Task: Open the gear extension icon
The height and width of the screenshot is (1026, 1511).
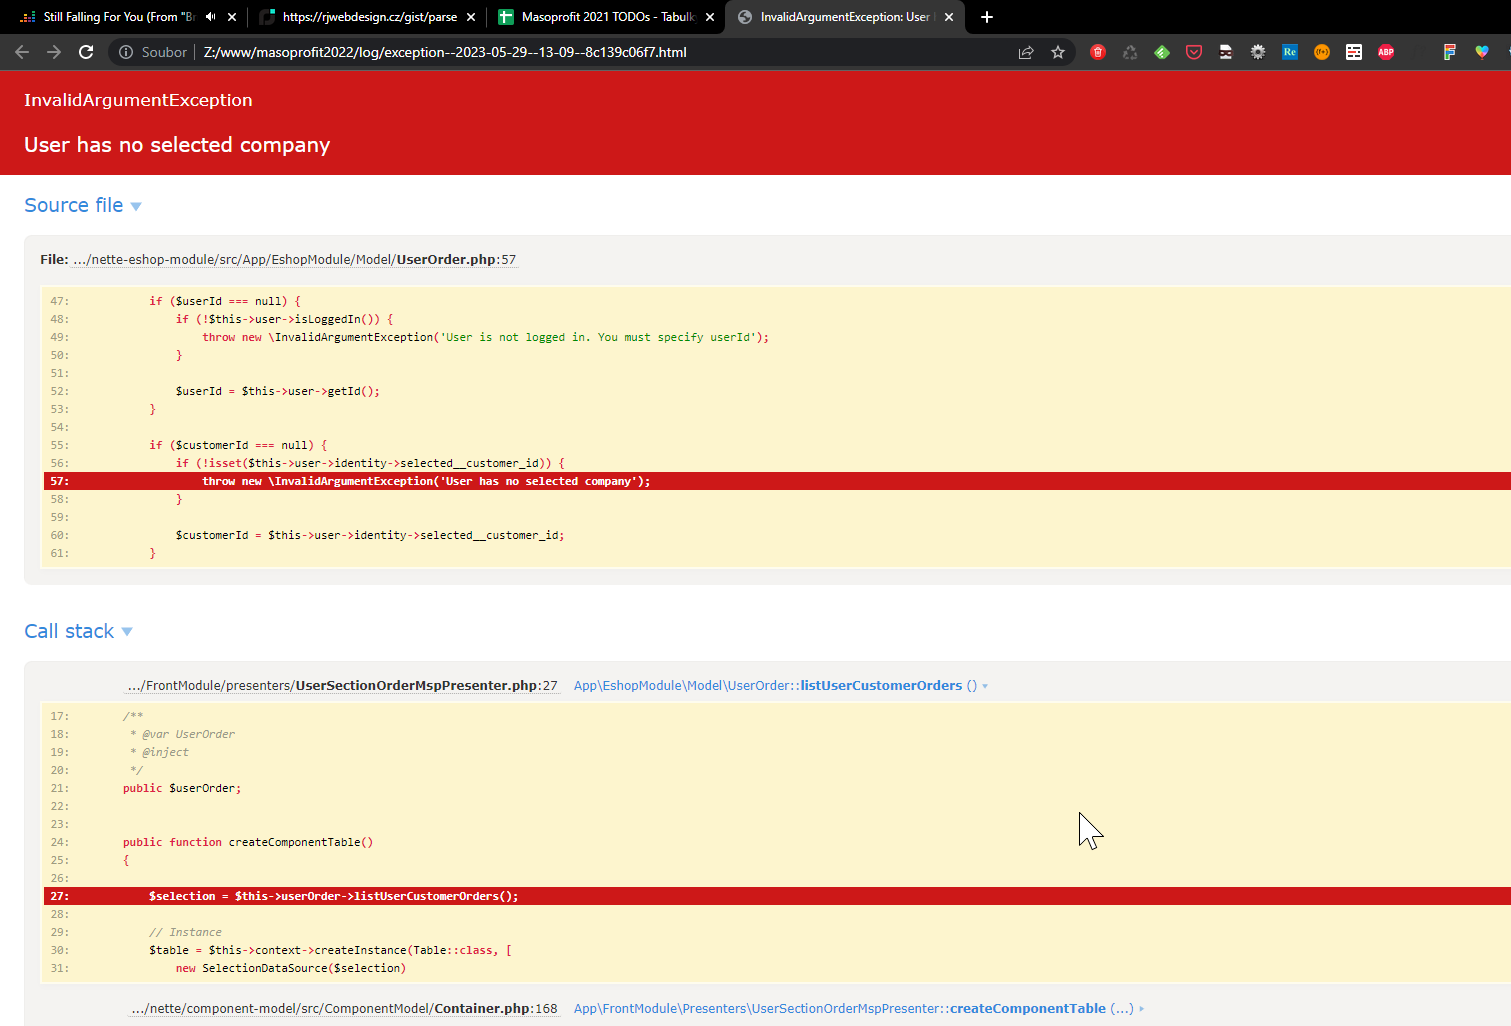Action: (x=1258, y=52)
